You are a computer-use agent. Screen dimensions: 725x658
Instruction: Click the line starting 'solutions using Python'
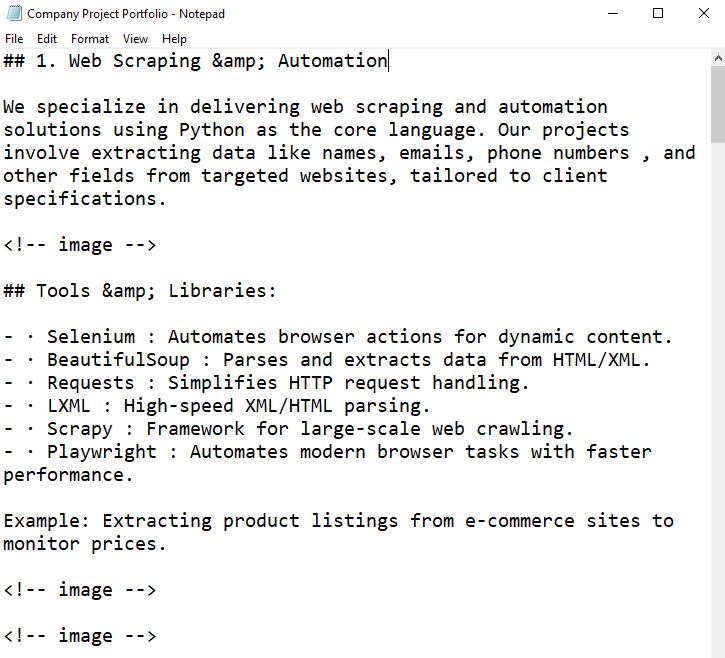pos(316,130)
